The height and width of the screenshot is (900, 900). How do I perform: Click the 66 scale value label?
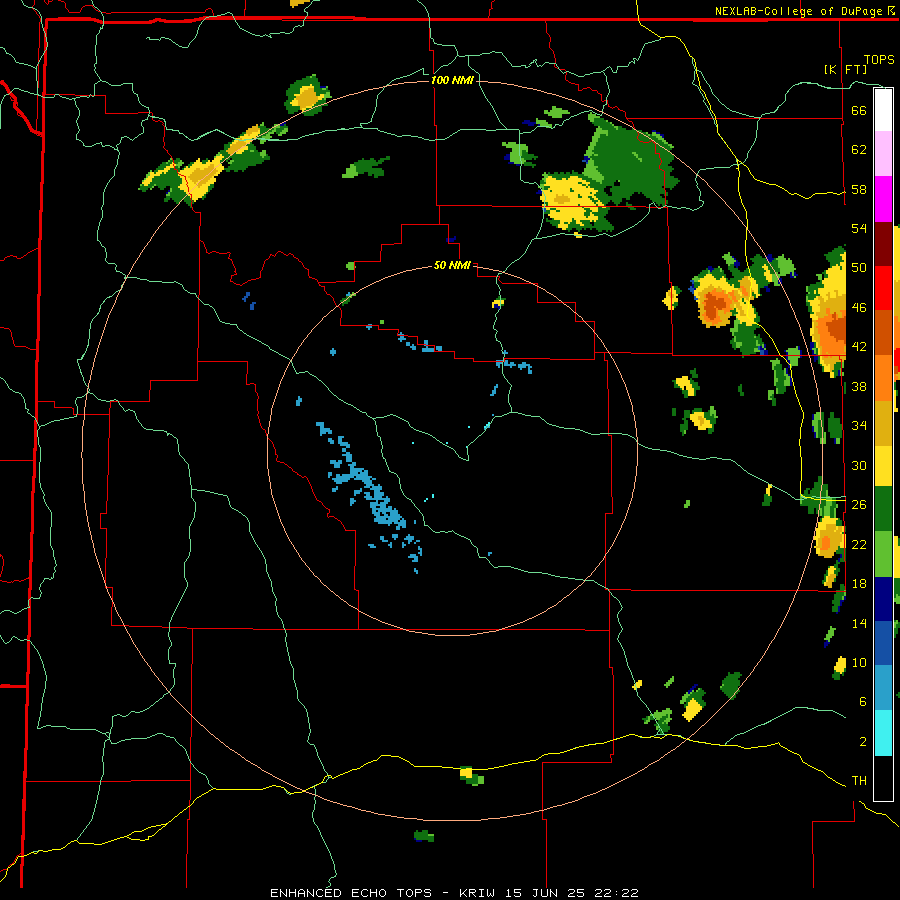859,110
